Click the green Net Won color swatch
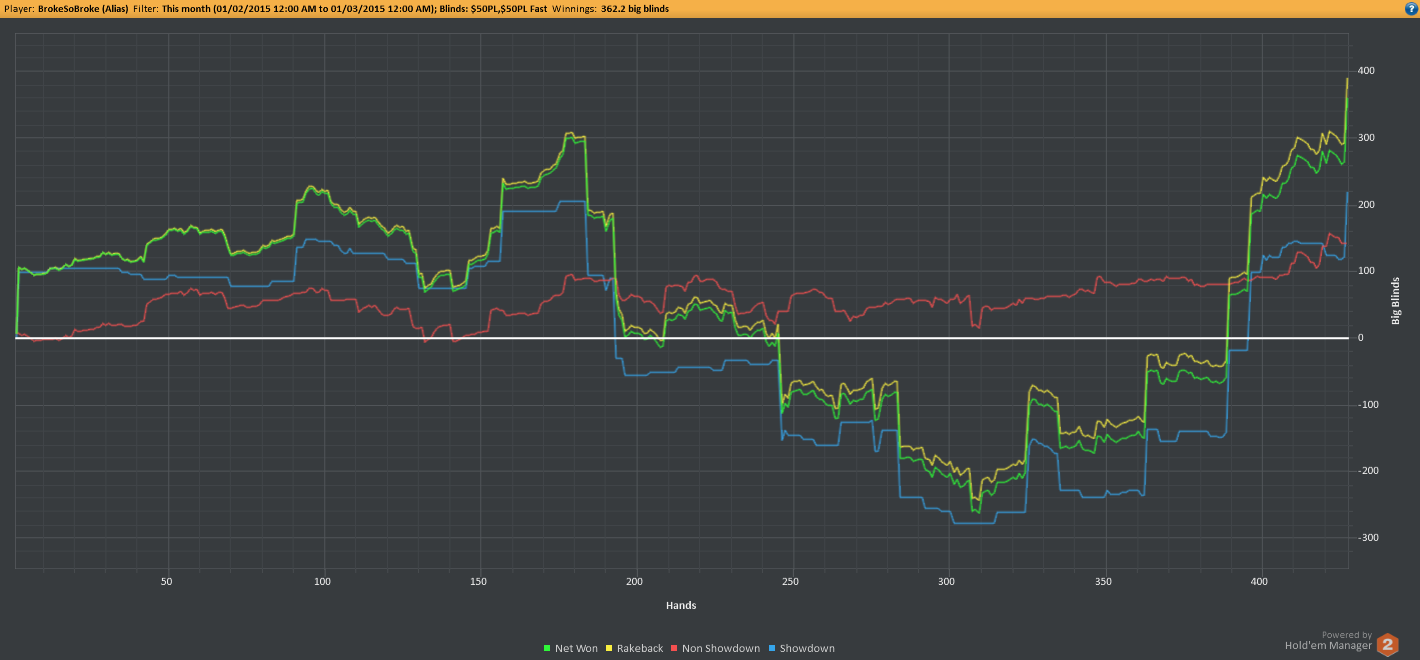The width and height of the screenshot is (1420, 660). (547, 649)
